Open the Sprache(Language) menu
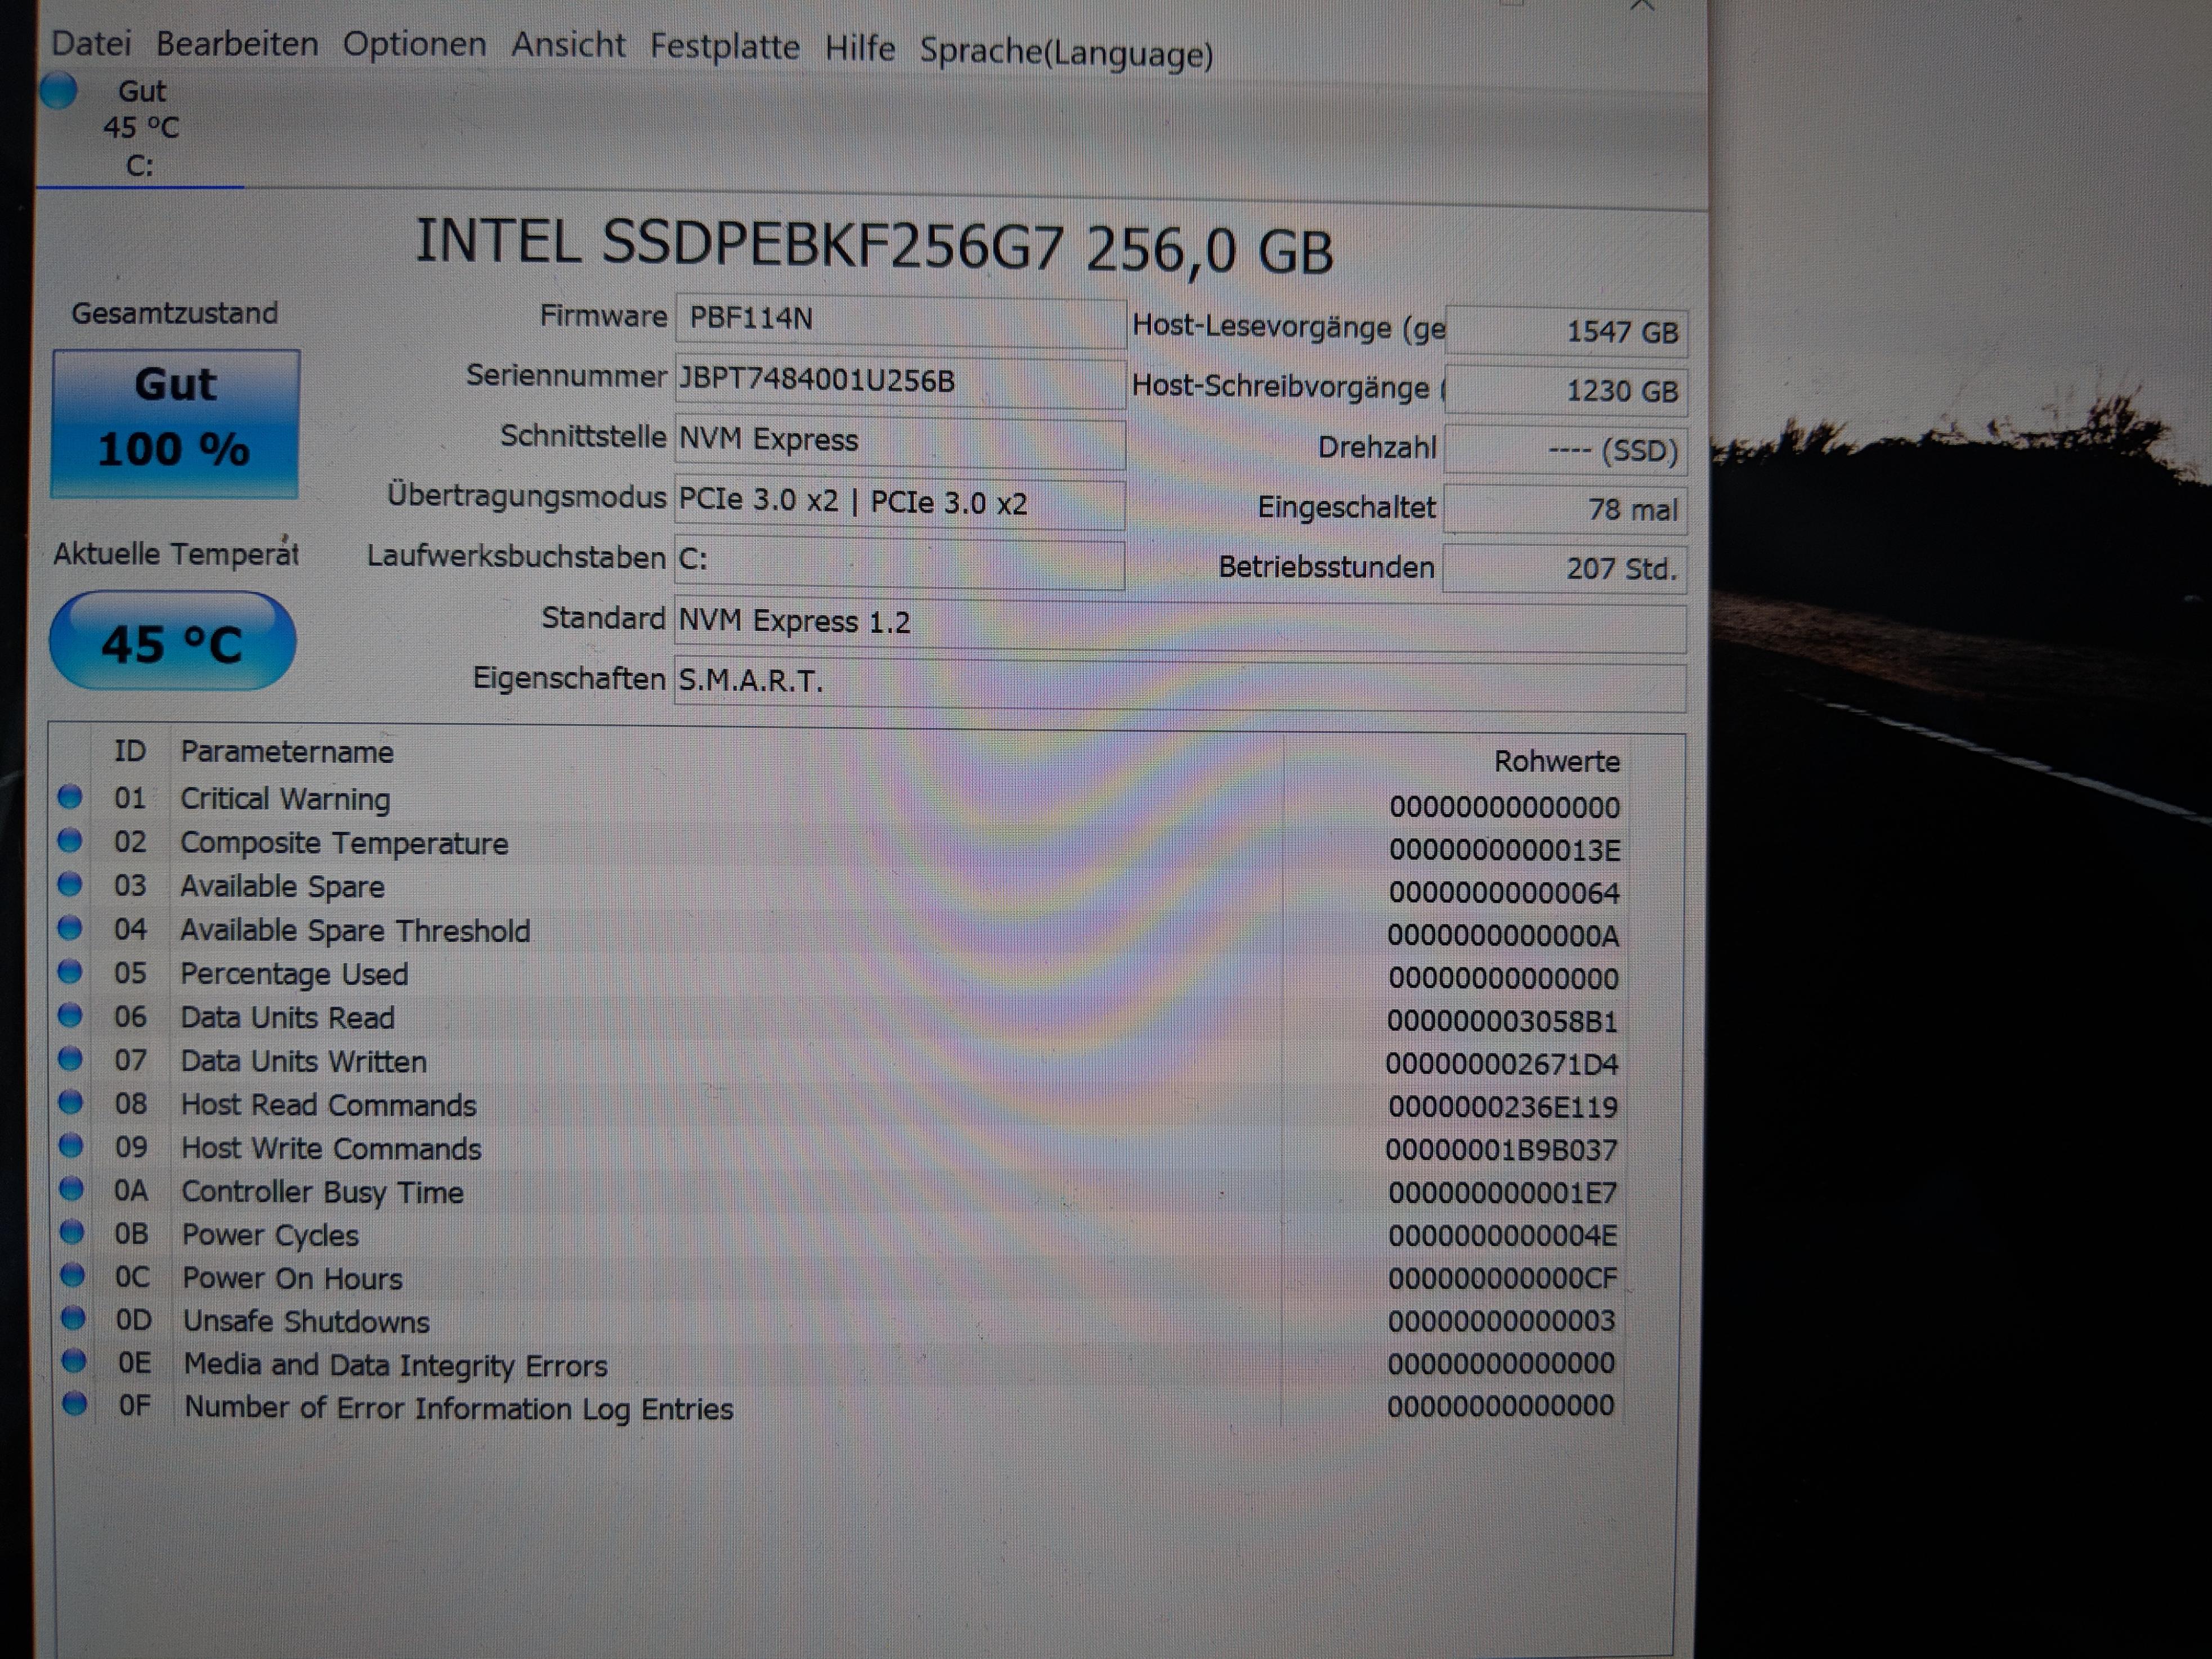This screenshot has height=1659, width=2212. click(1066, 52)
